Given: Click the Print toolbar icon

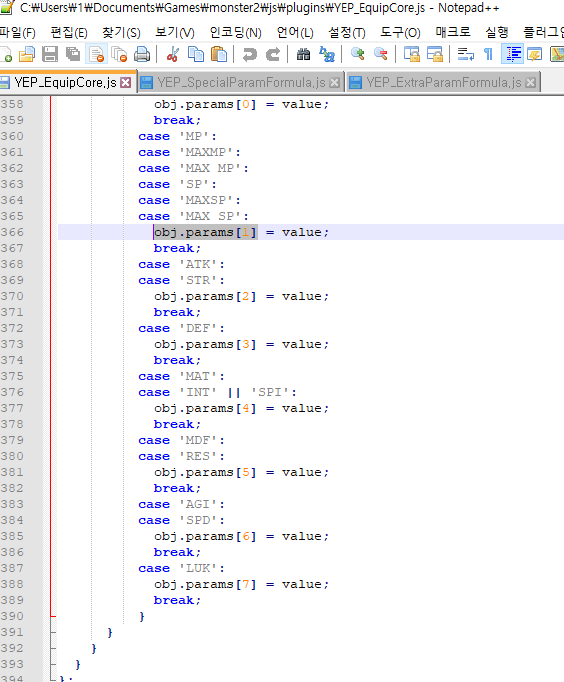Looking at the screenshot, I should click(x=142, y=54).
